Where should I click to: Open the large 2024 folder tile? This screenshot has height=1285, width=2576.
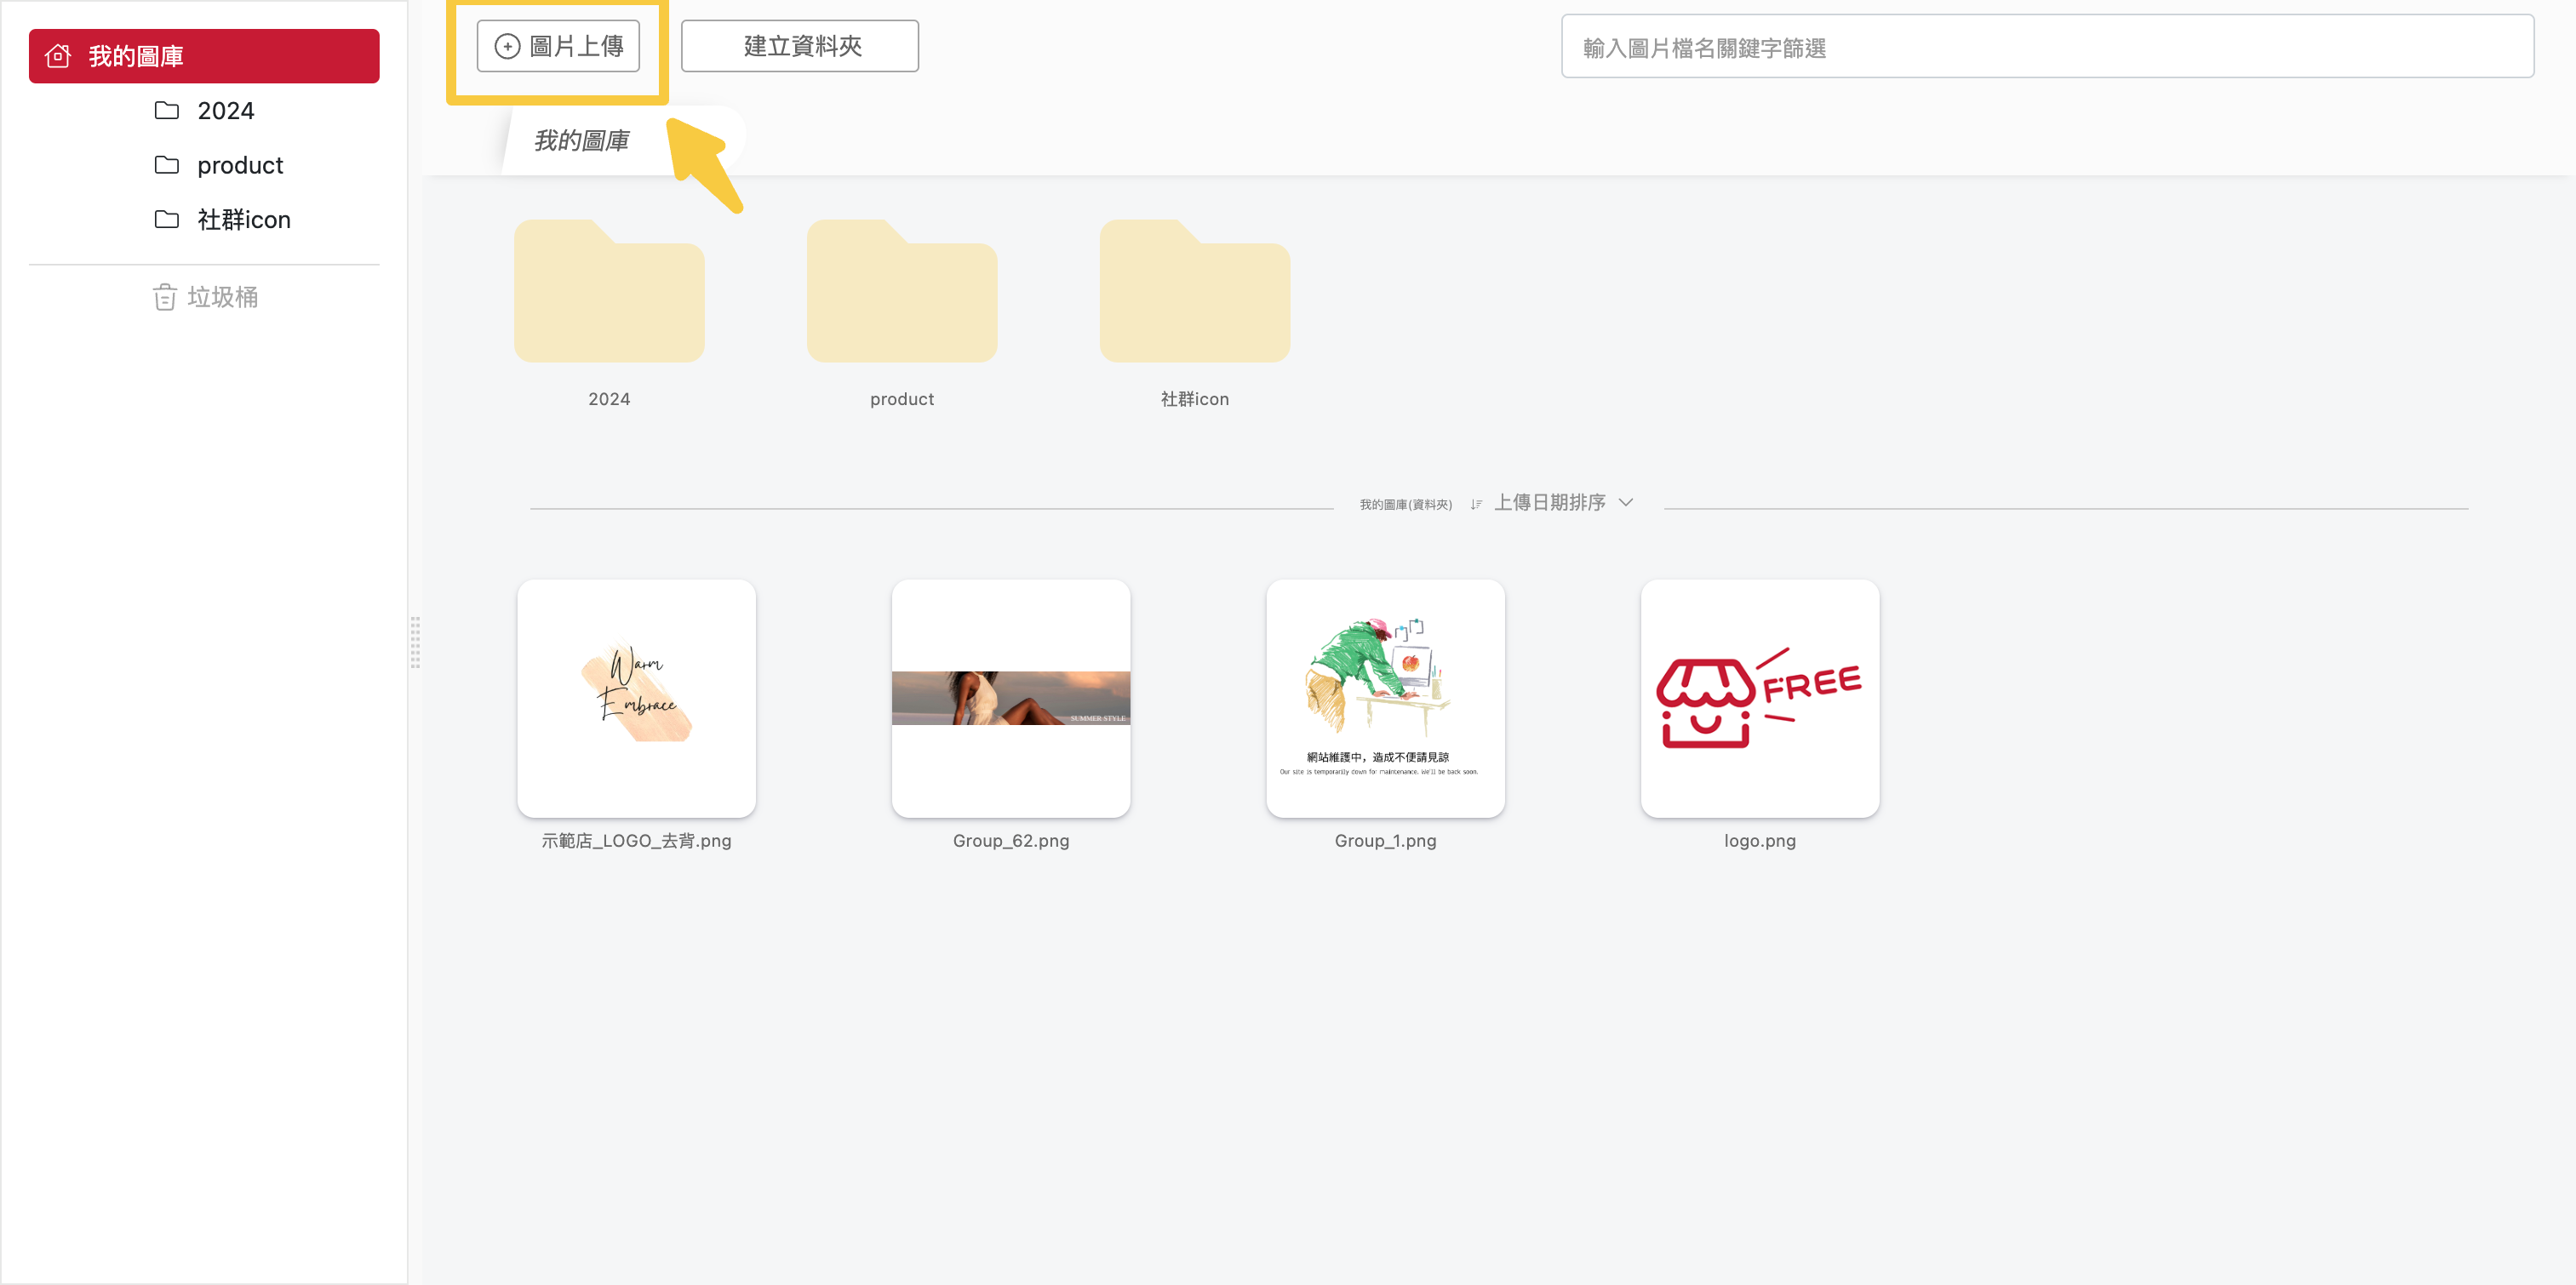(x=609, y=291)
